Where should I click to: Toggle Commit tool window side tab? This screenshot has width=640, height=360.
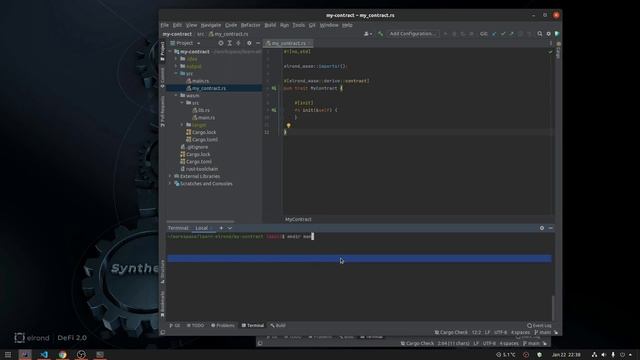[x=162, y=78]
